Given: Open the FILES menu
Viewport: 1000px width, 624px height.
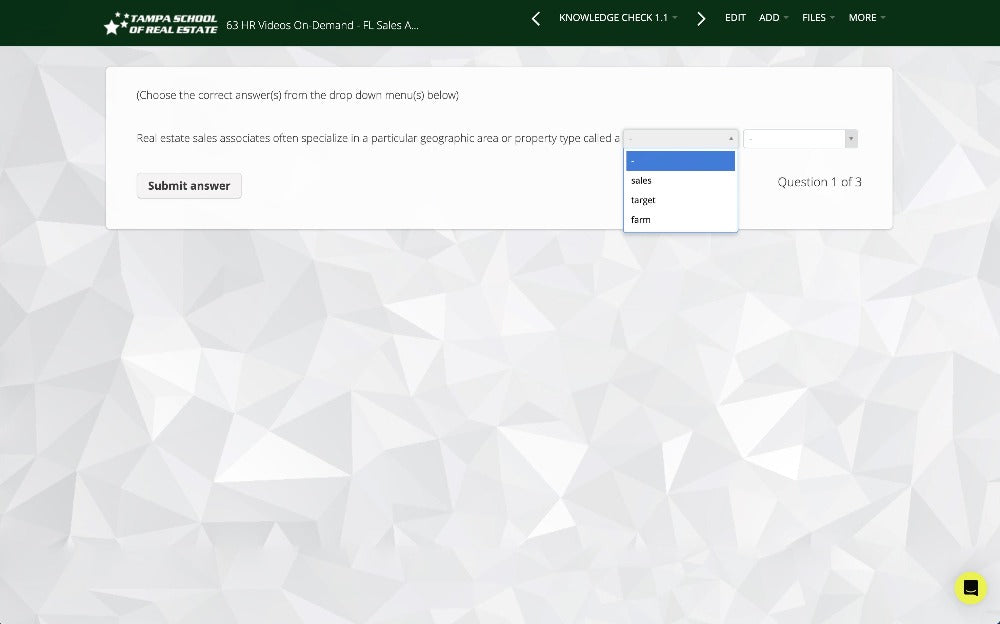Looking at the screenshot, I should [818, 18].
